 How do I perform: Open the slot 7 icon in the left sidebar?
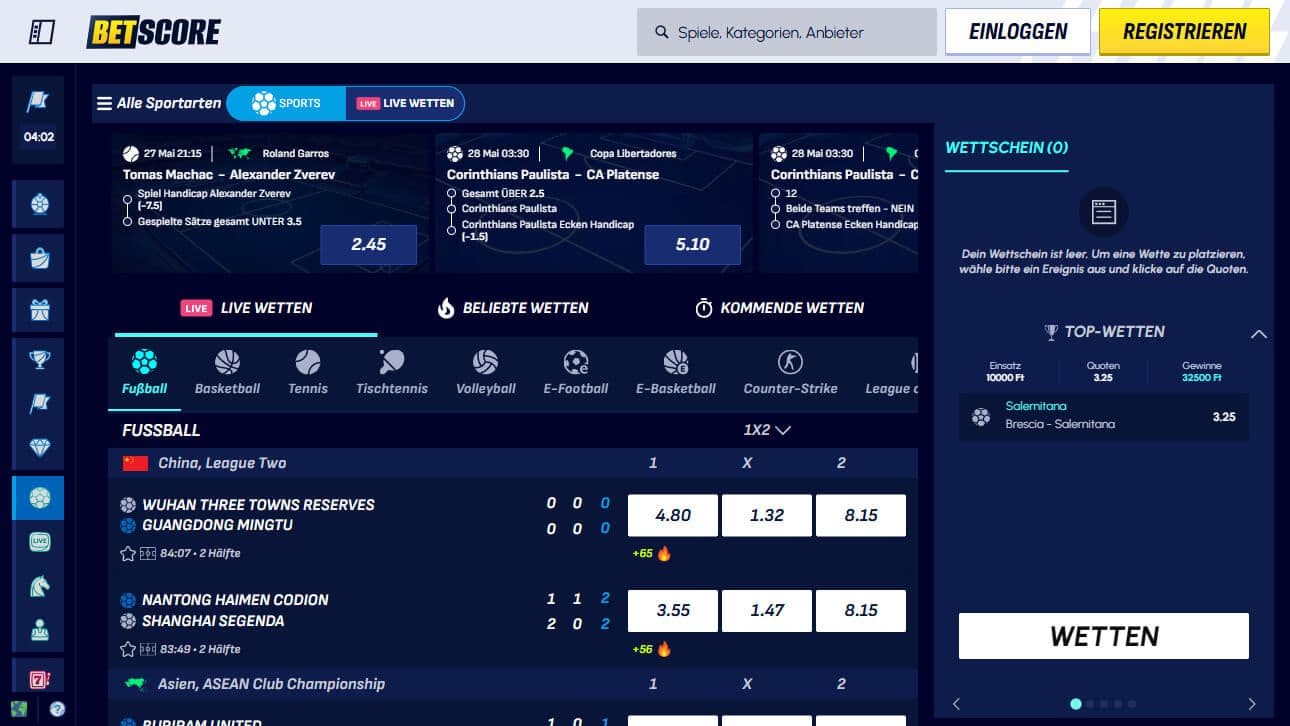tap(39, 679)
